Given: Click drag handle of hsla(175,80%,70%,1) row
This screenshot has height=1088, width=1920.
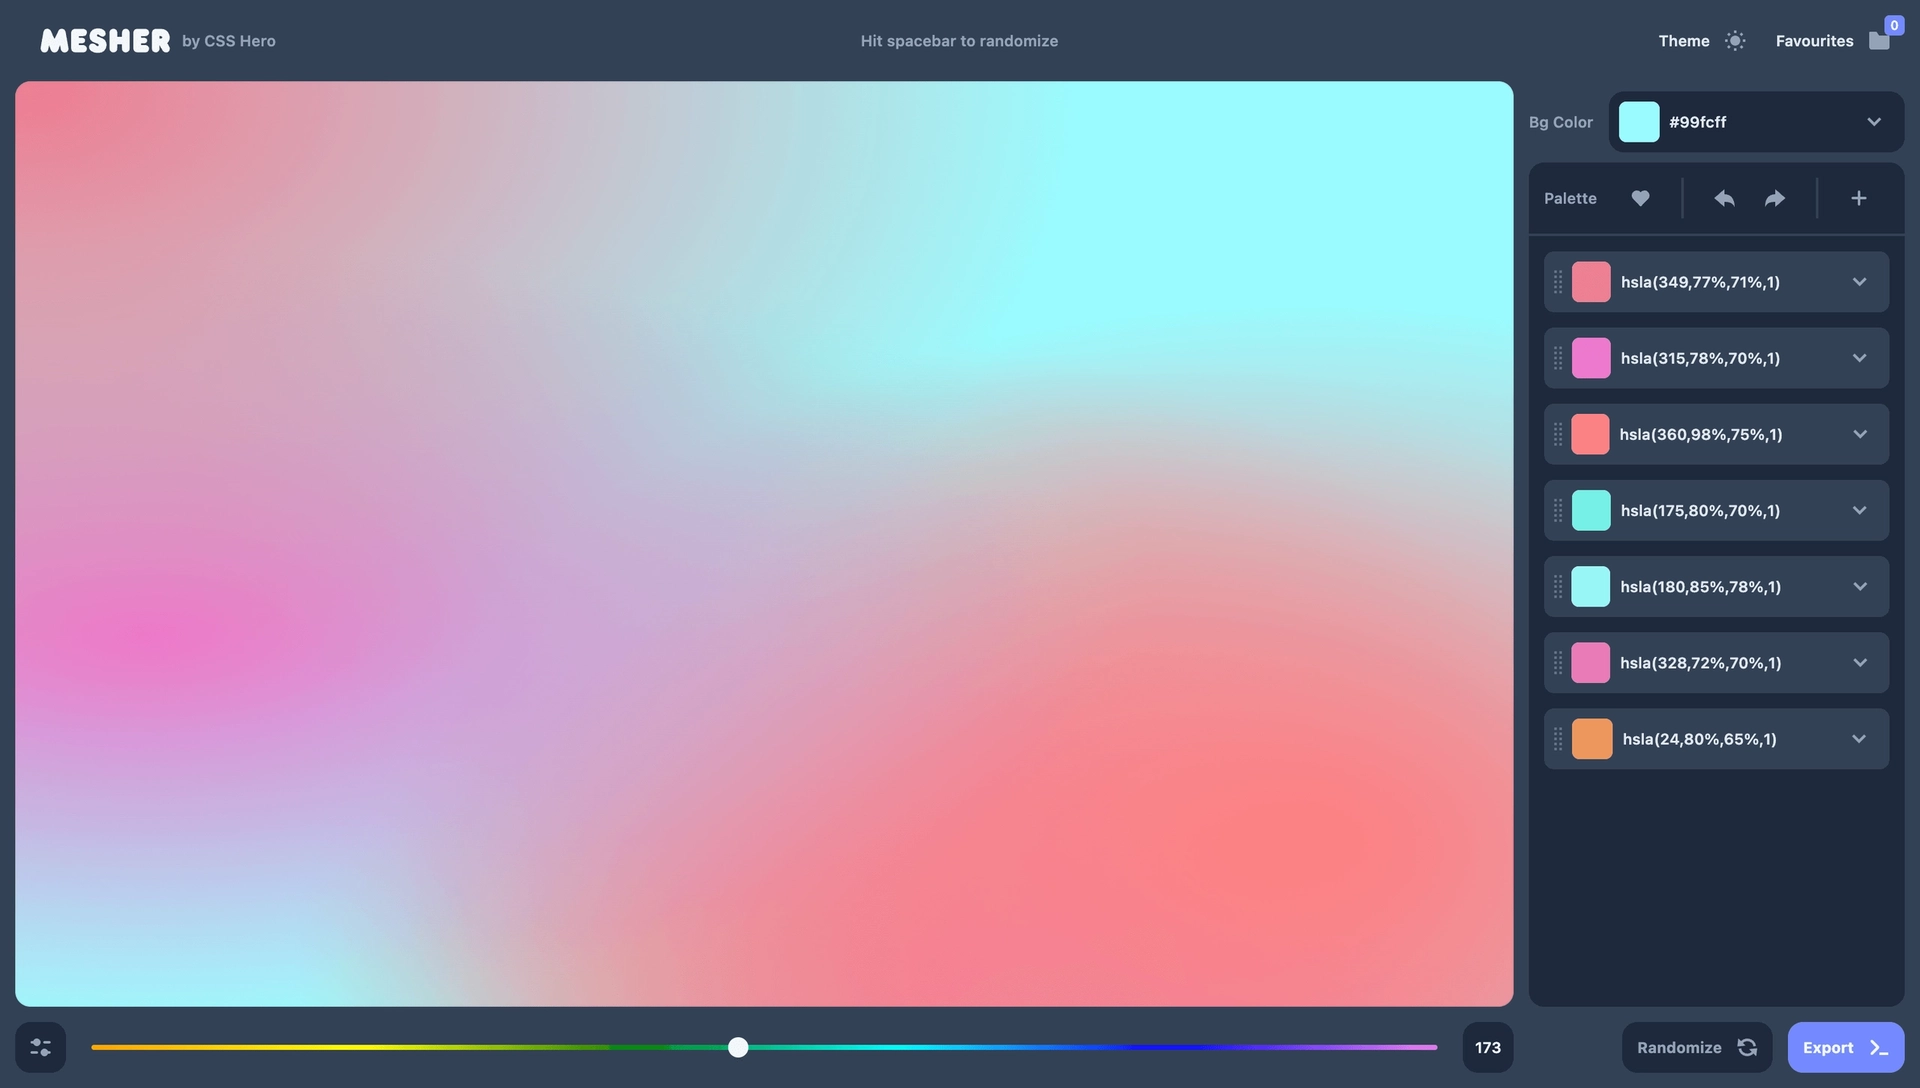Looking at the screenshot, I should click(x=1558, y=510).
